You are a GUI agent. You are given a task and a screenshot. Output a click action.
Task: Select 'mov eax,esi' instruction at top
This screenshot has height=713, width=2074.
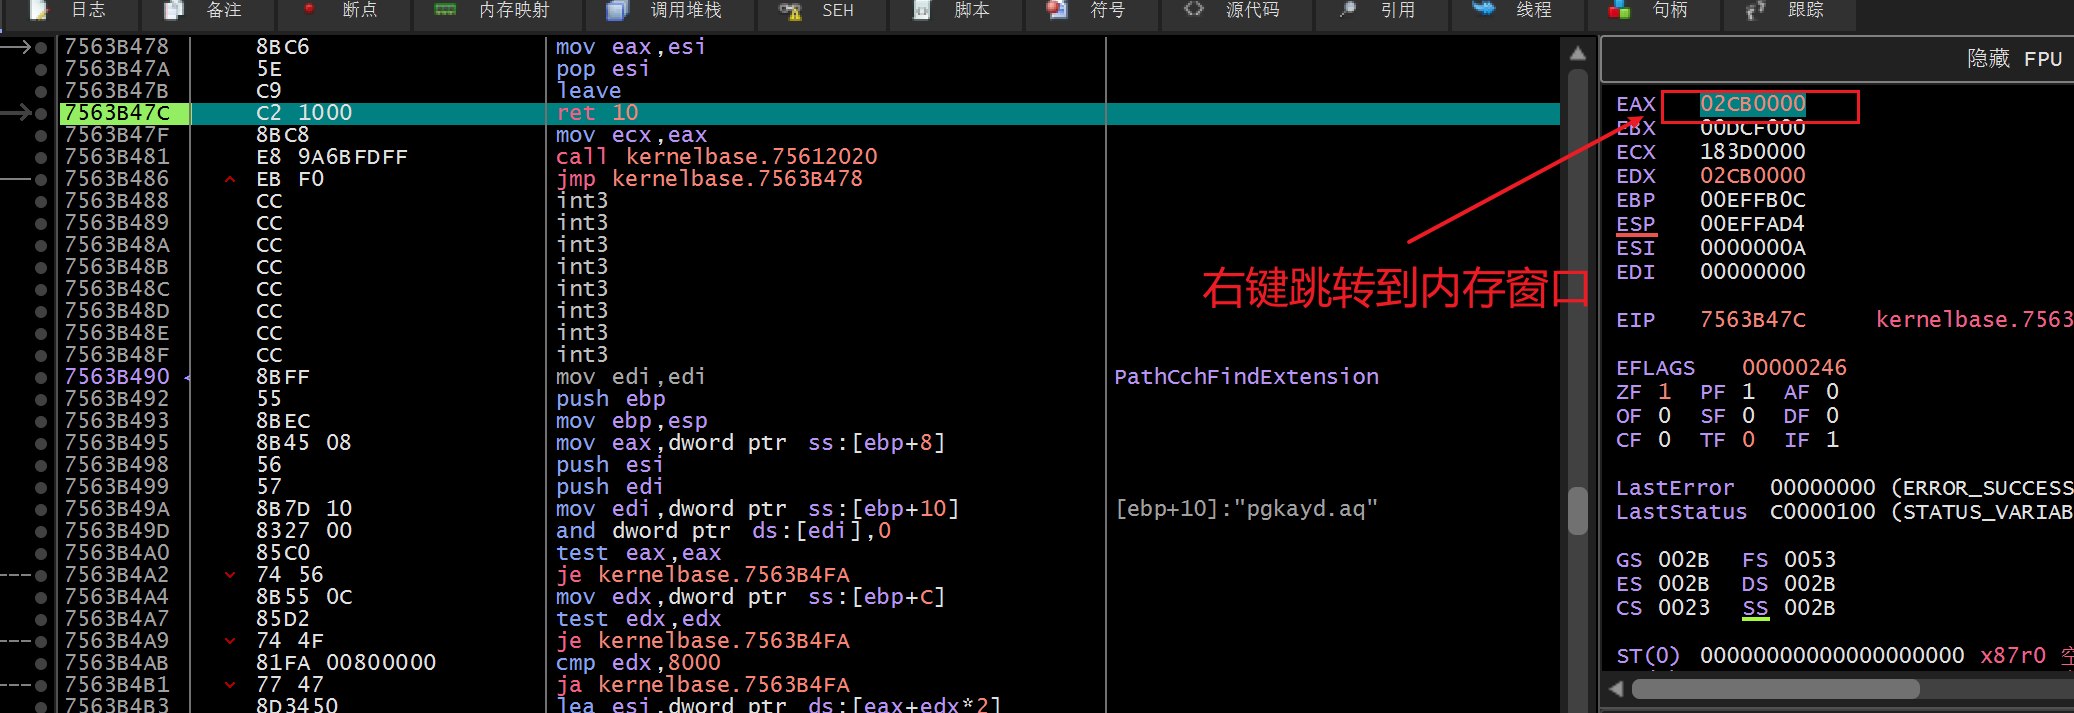pyautogui.click(x=631, y=47)
